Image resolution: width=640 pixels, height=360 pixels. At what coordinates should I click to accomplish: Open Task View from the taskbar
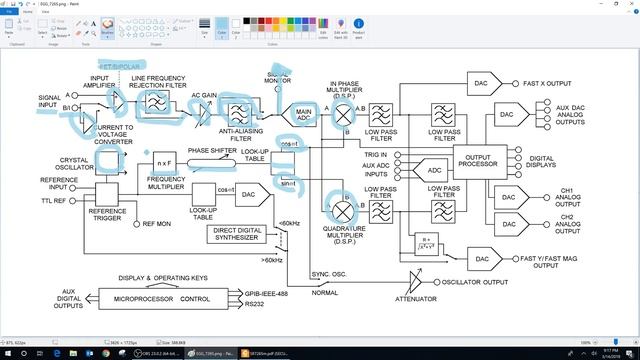point(40,353)
